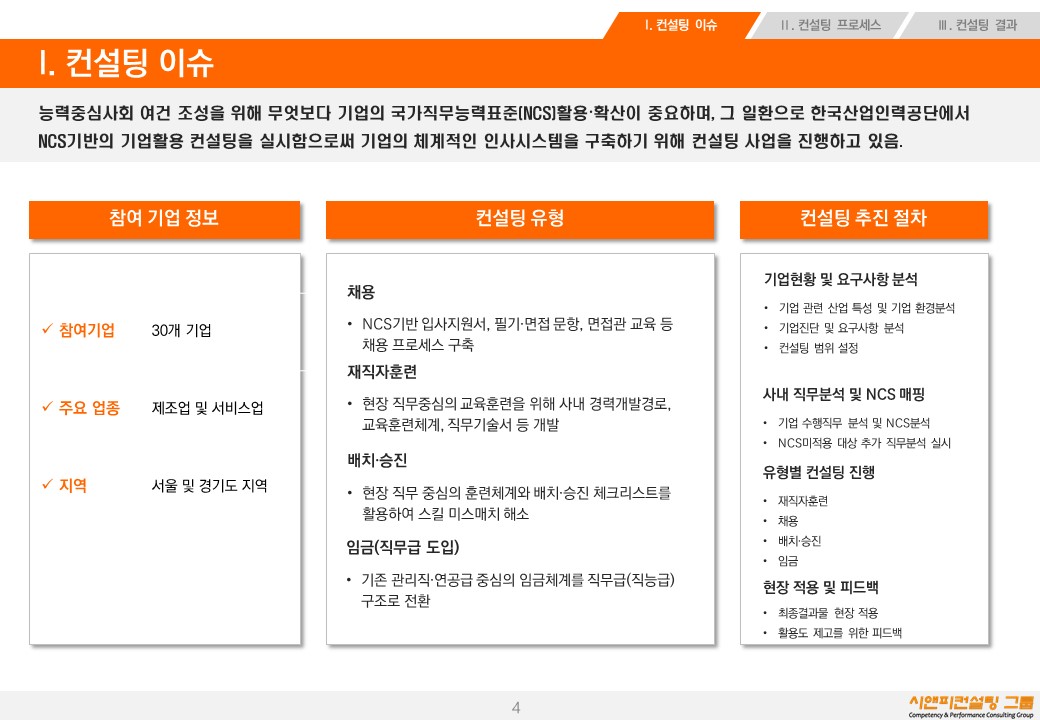Switch to 'II. 컨설팅 프로세스' tab
Screen dimensions: 1040x720
coord(830,25)
